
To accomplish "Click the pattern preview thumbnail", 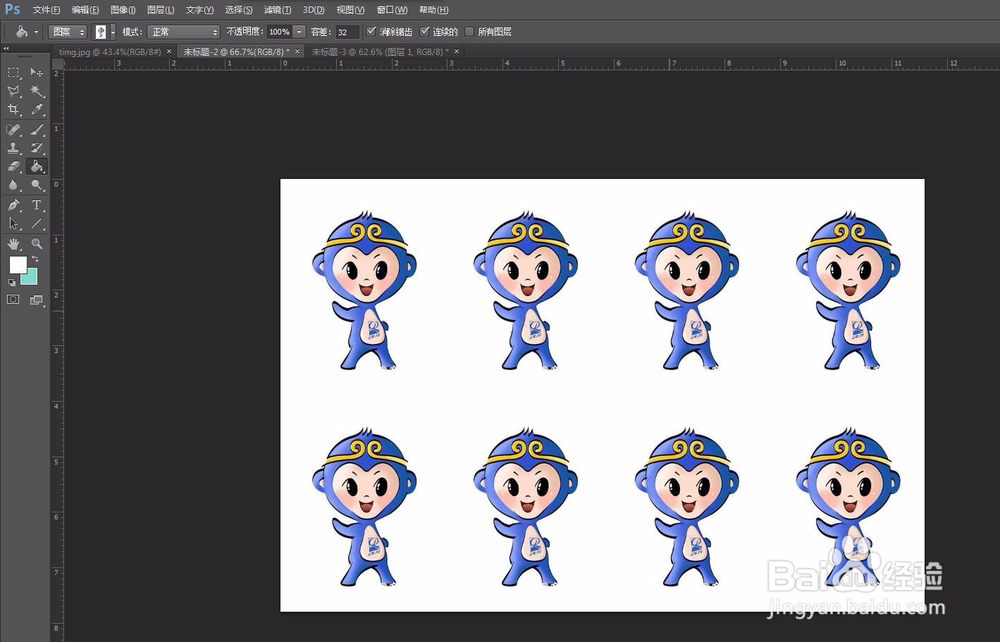I will coord(101,32).
